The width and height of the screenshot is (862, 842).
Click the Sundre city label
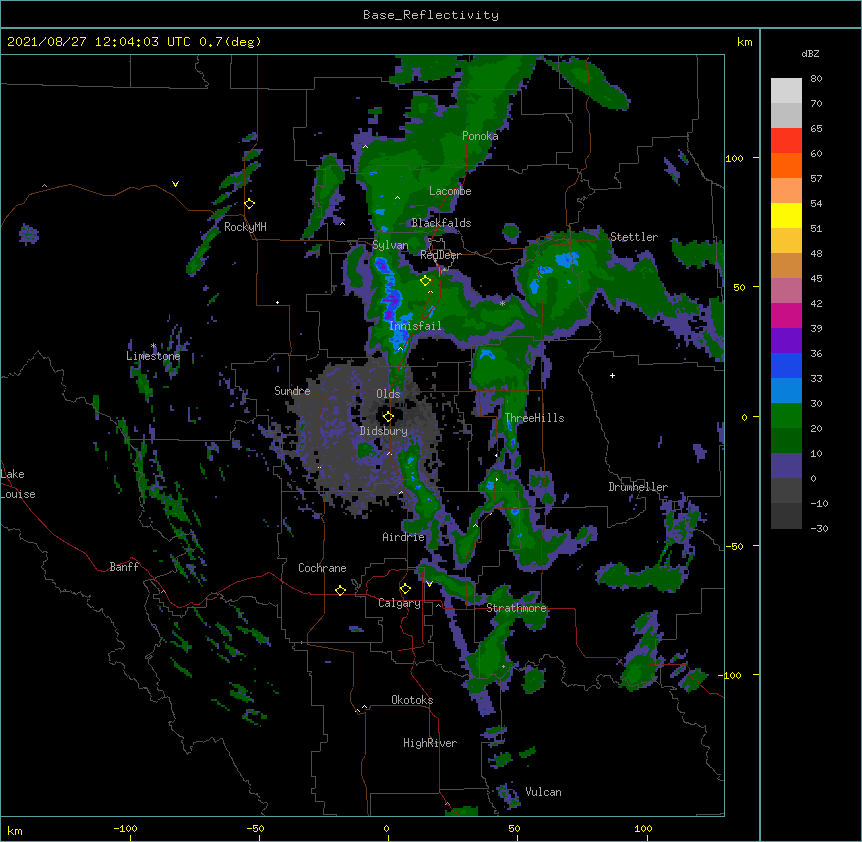(292, 391)
